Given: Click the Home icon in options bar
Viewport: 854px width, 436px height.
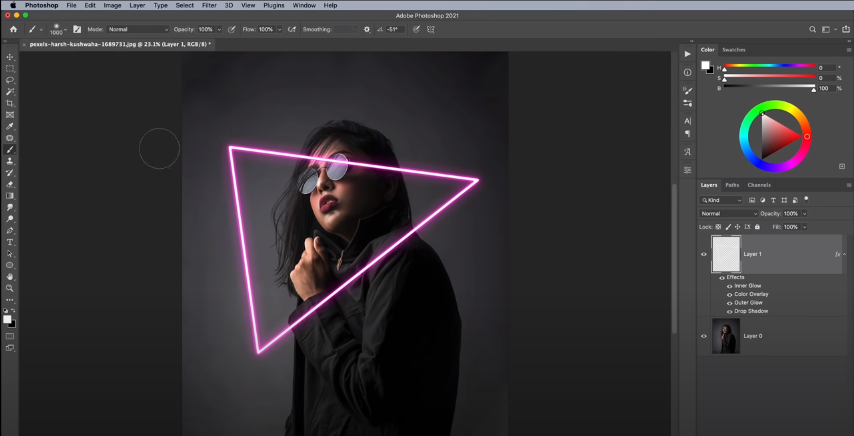Looking at the screenshot, I should (x=13, y=30).
